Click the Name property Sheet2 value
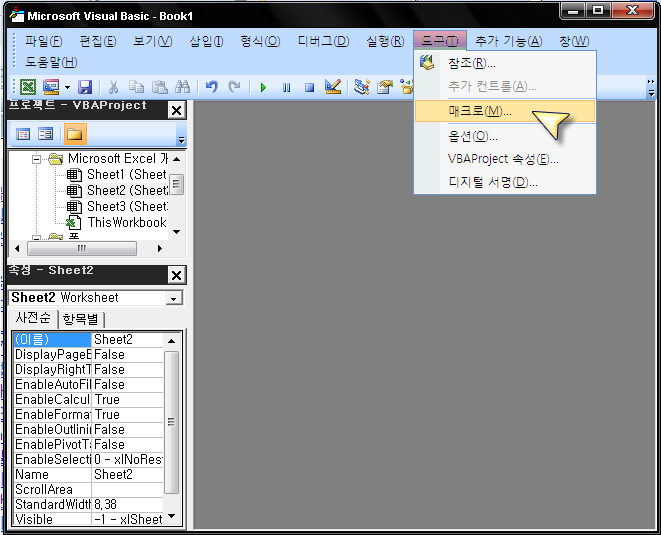Screen dimensions: 661x535 click(127, 475)
